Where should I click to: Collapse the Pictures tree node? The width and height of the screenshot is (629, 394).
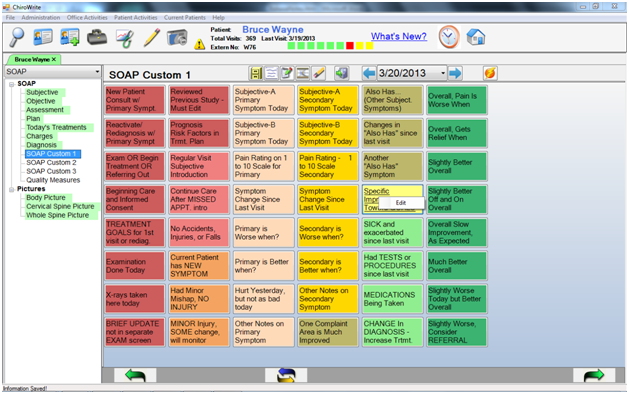(12, 189)
